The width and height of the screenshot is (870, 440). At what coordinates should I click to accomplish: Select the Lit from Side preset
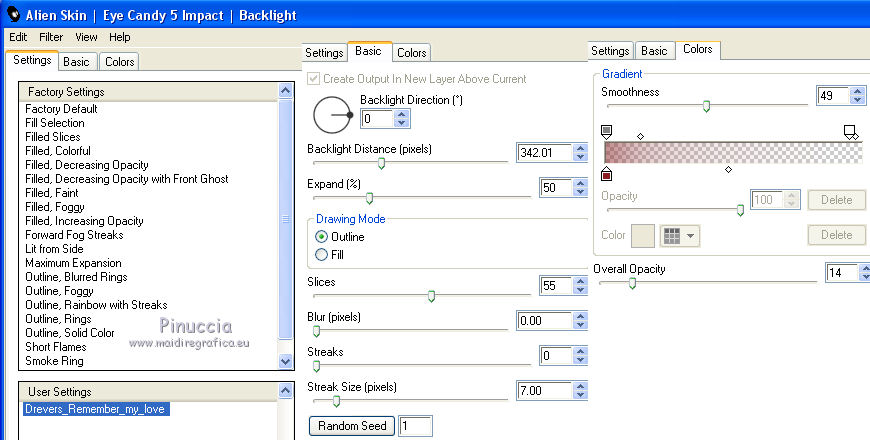54,249
